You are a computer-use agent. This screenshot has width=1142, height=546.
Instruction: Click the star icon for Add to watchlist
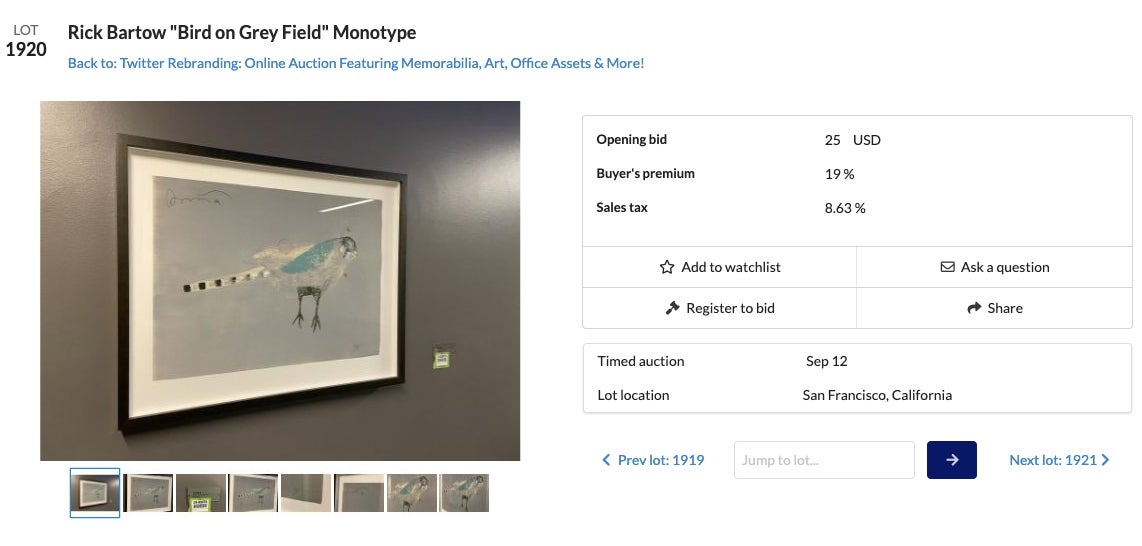667,268
